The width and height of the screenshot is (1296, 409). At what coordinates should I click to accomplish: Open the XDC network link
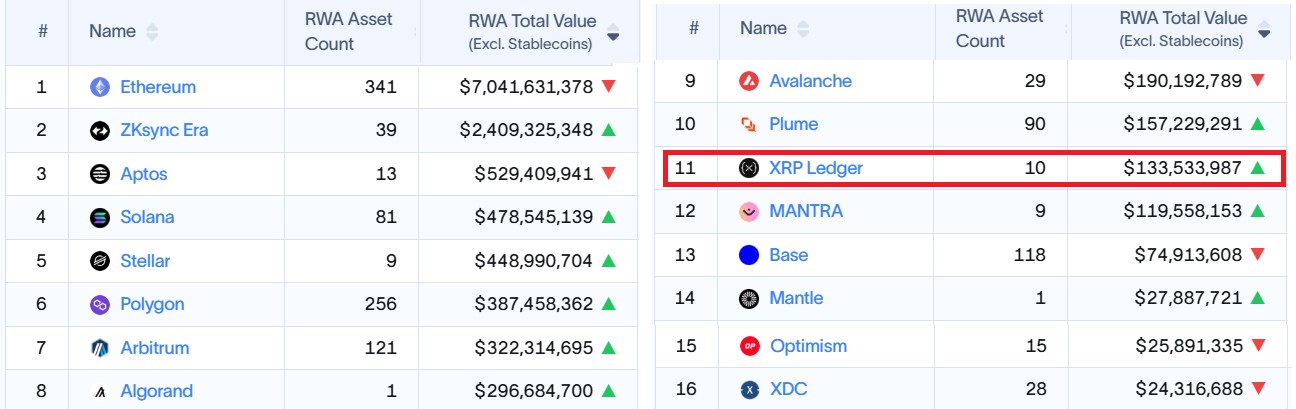click(x=787, y=389)
